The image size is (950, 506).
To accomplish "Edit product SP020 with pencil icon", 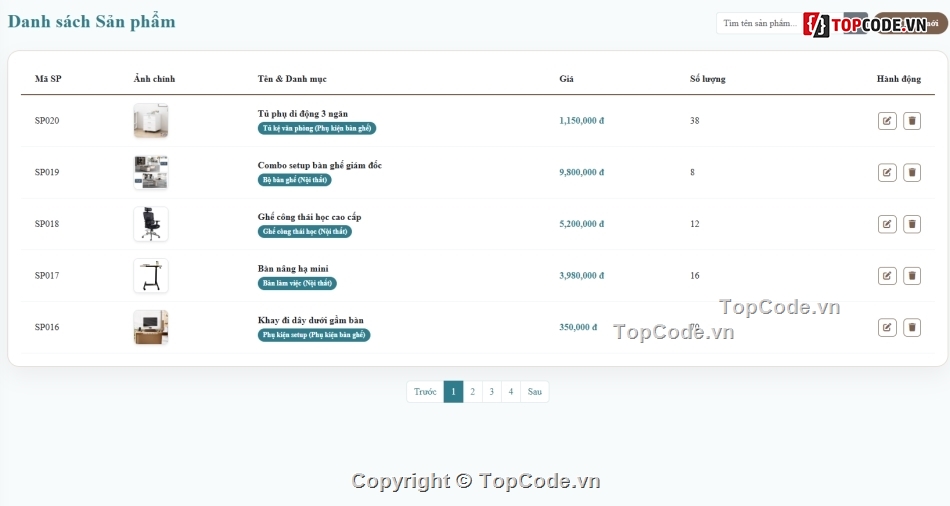I will click(x=887, y=121).
